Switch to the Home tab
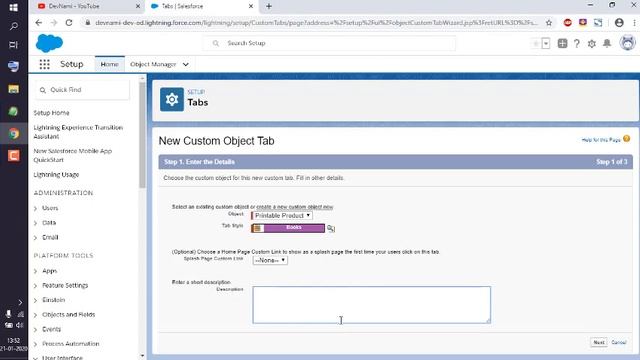Viewport: 640px width, 360px height. (x=109, y=64)
